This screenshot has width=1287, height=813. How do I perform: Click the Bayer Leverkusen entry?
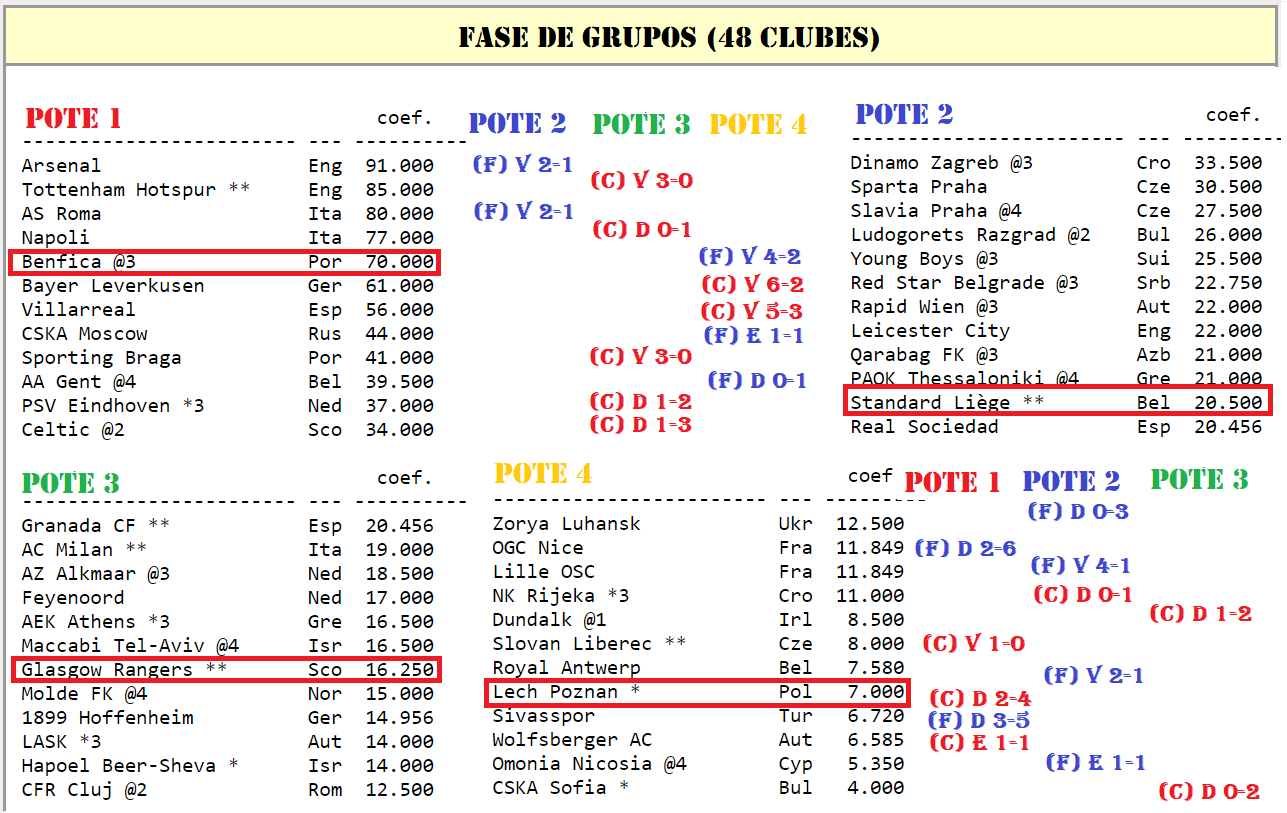click(112, 286)
